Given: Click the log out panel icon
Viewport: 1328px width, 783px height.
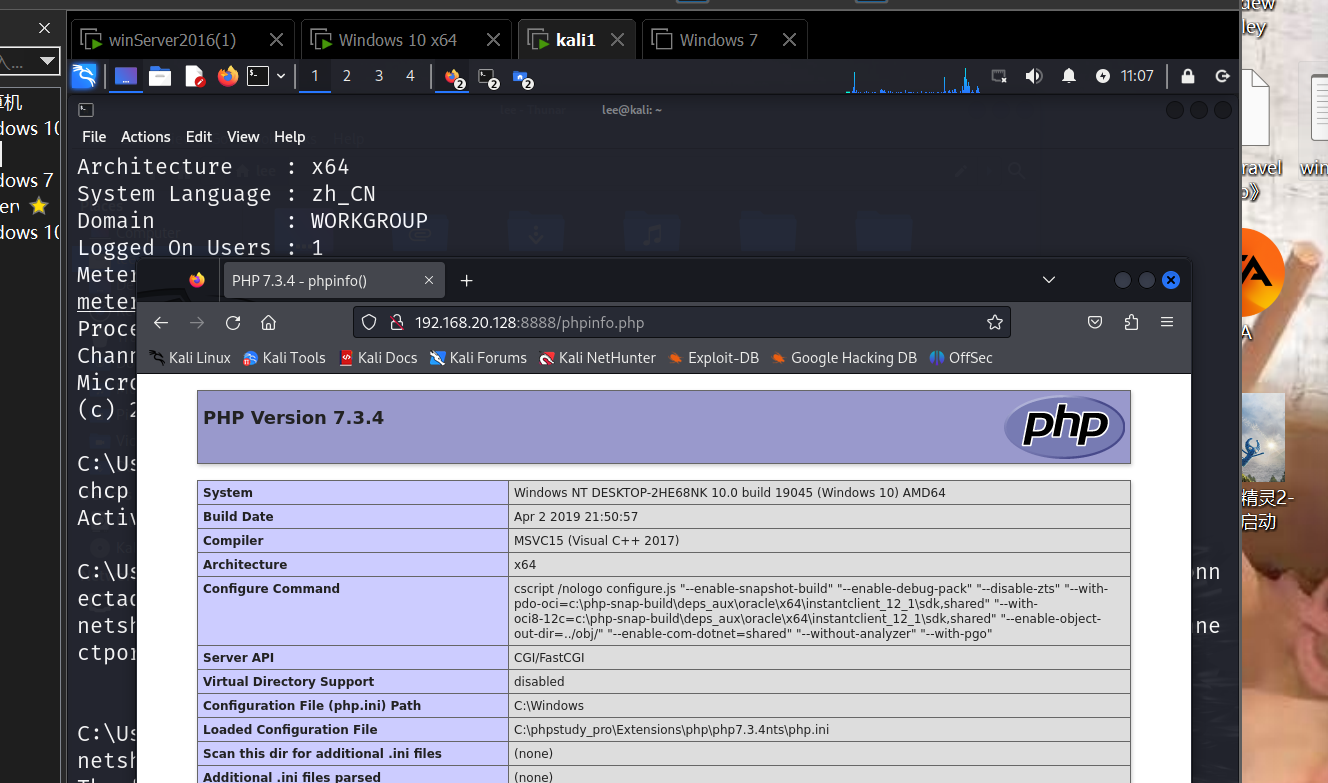Looking at the screenshot, I should click(x=1222, y=76).
